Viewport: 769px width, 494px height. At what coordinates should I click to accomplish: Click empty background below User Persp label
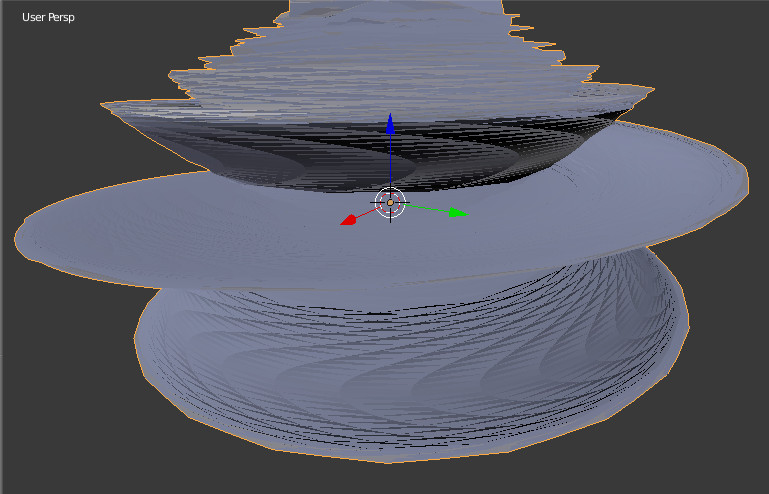[x=48, y=60]
